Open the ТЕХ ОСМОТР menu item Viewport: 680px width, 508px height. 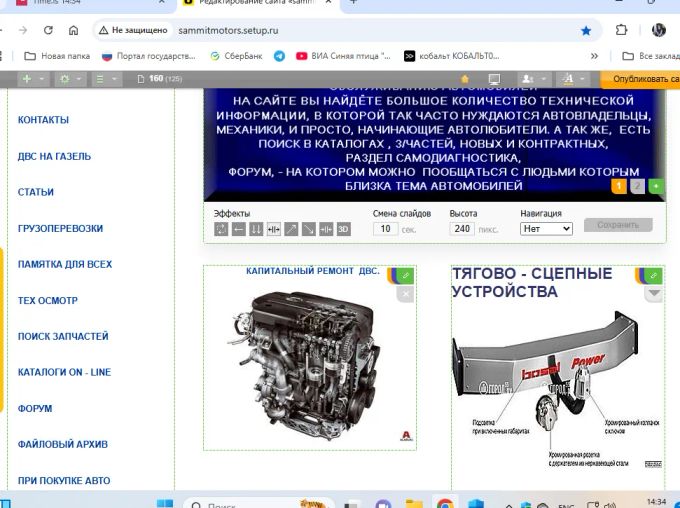click(x=48, y=300)
